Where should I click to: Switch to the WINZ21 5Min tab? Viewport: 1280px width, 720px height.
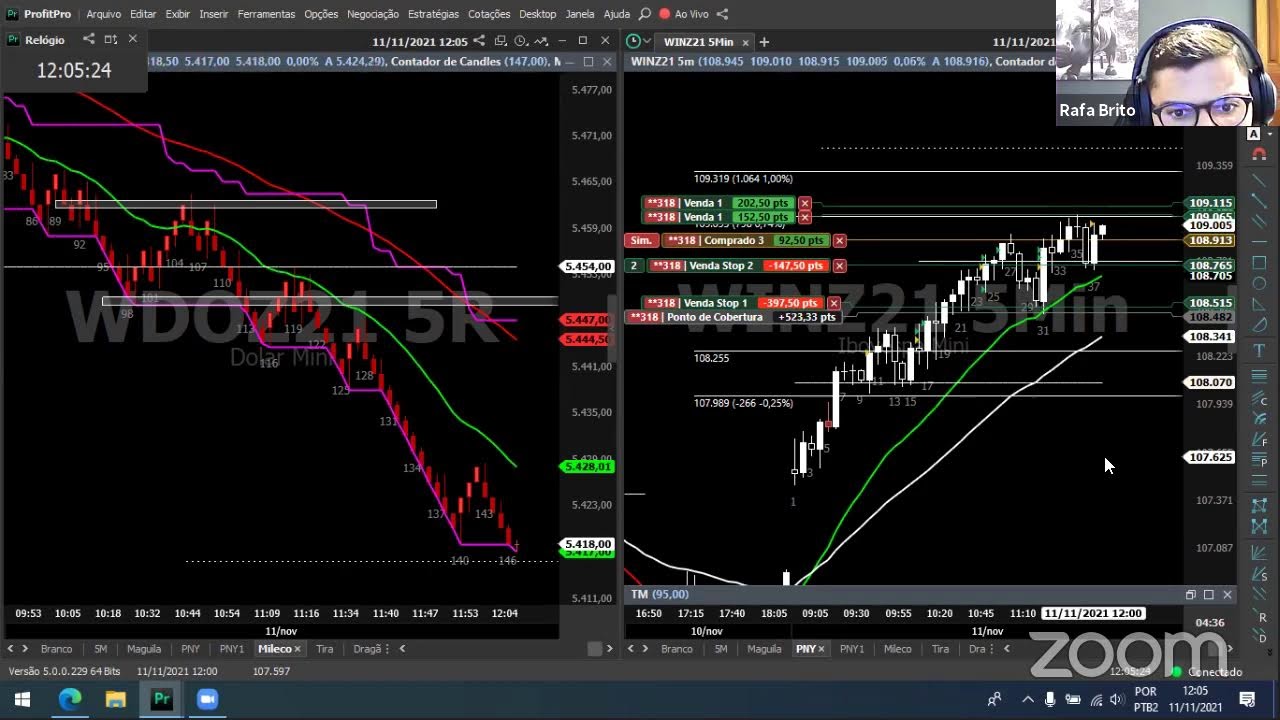(x=699, y=41)
